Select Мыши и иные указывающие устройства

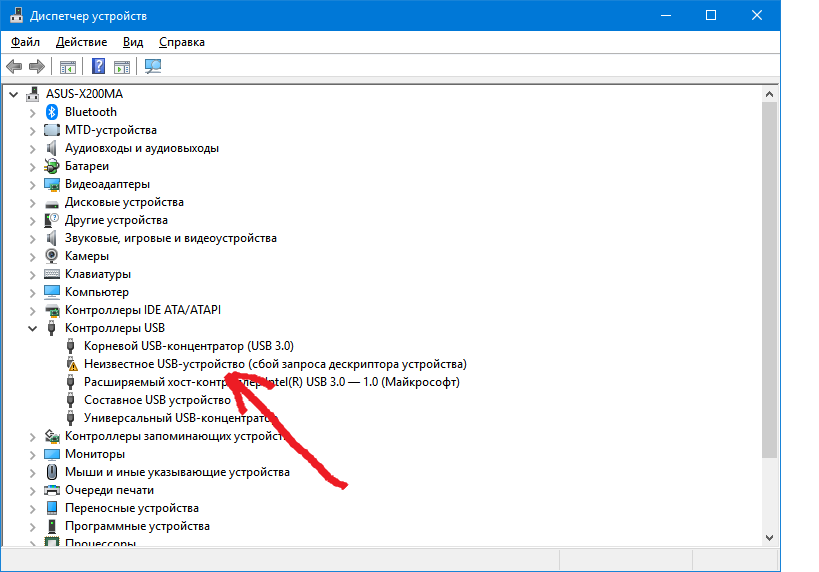(x=177, y=472)
